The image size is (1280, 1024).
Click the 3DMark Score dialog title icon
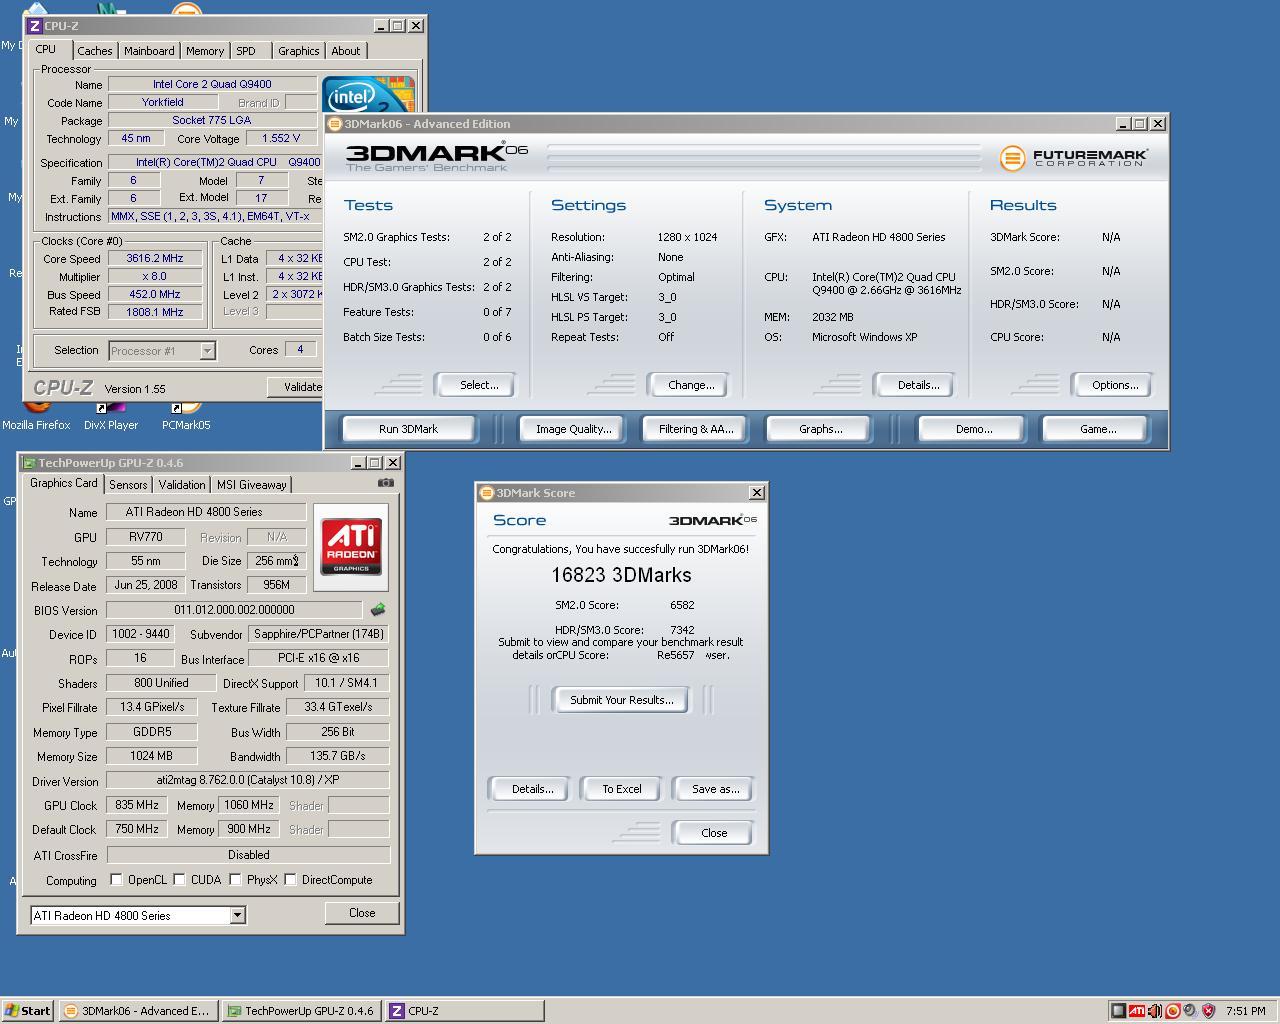(487, 493)
